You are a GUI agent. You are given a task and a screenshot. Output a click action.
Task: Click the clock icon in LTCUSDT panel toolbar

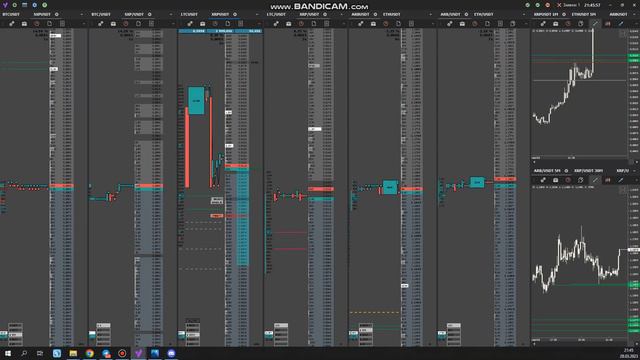(x=215, y=24)
